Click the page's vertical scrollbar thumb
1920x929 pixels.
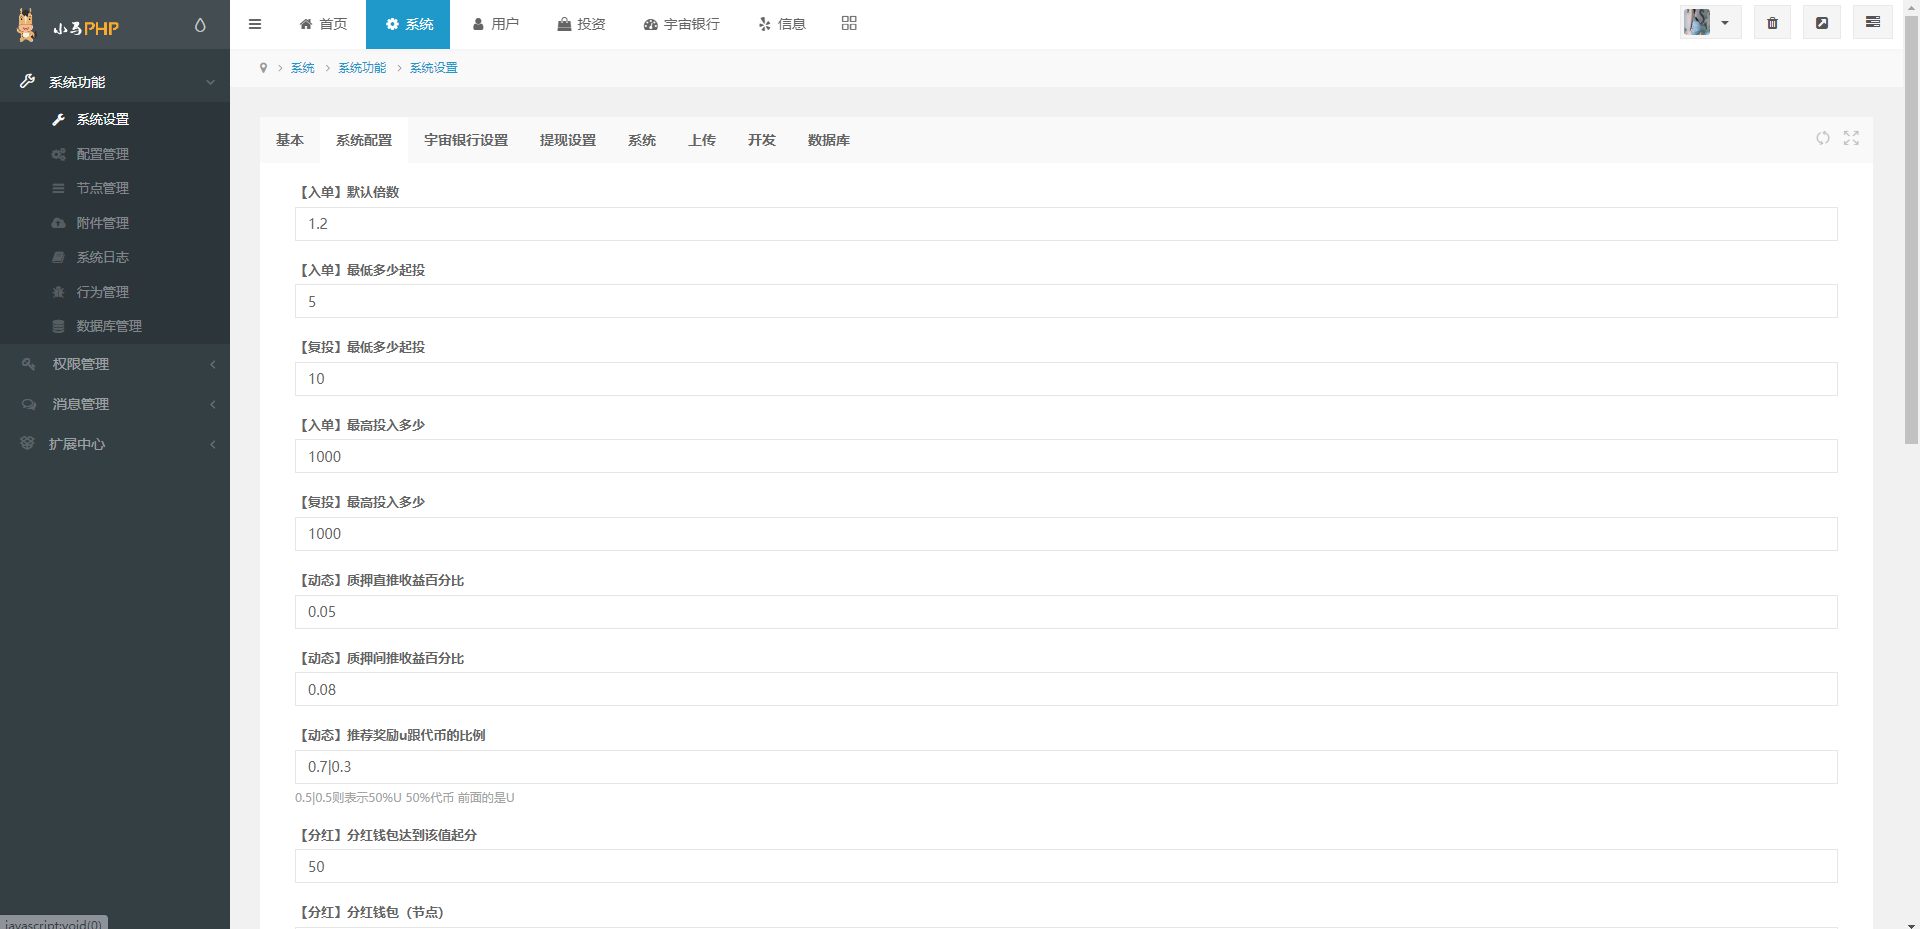coord(1911,230)
